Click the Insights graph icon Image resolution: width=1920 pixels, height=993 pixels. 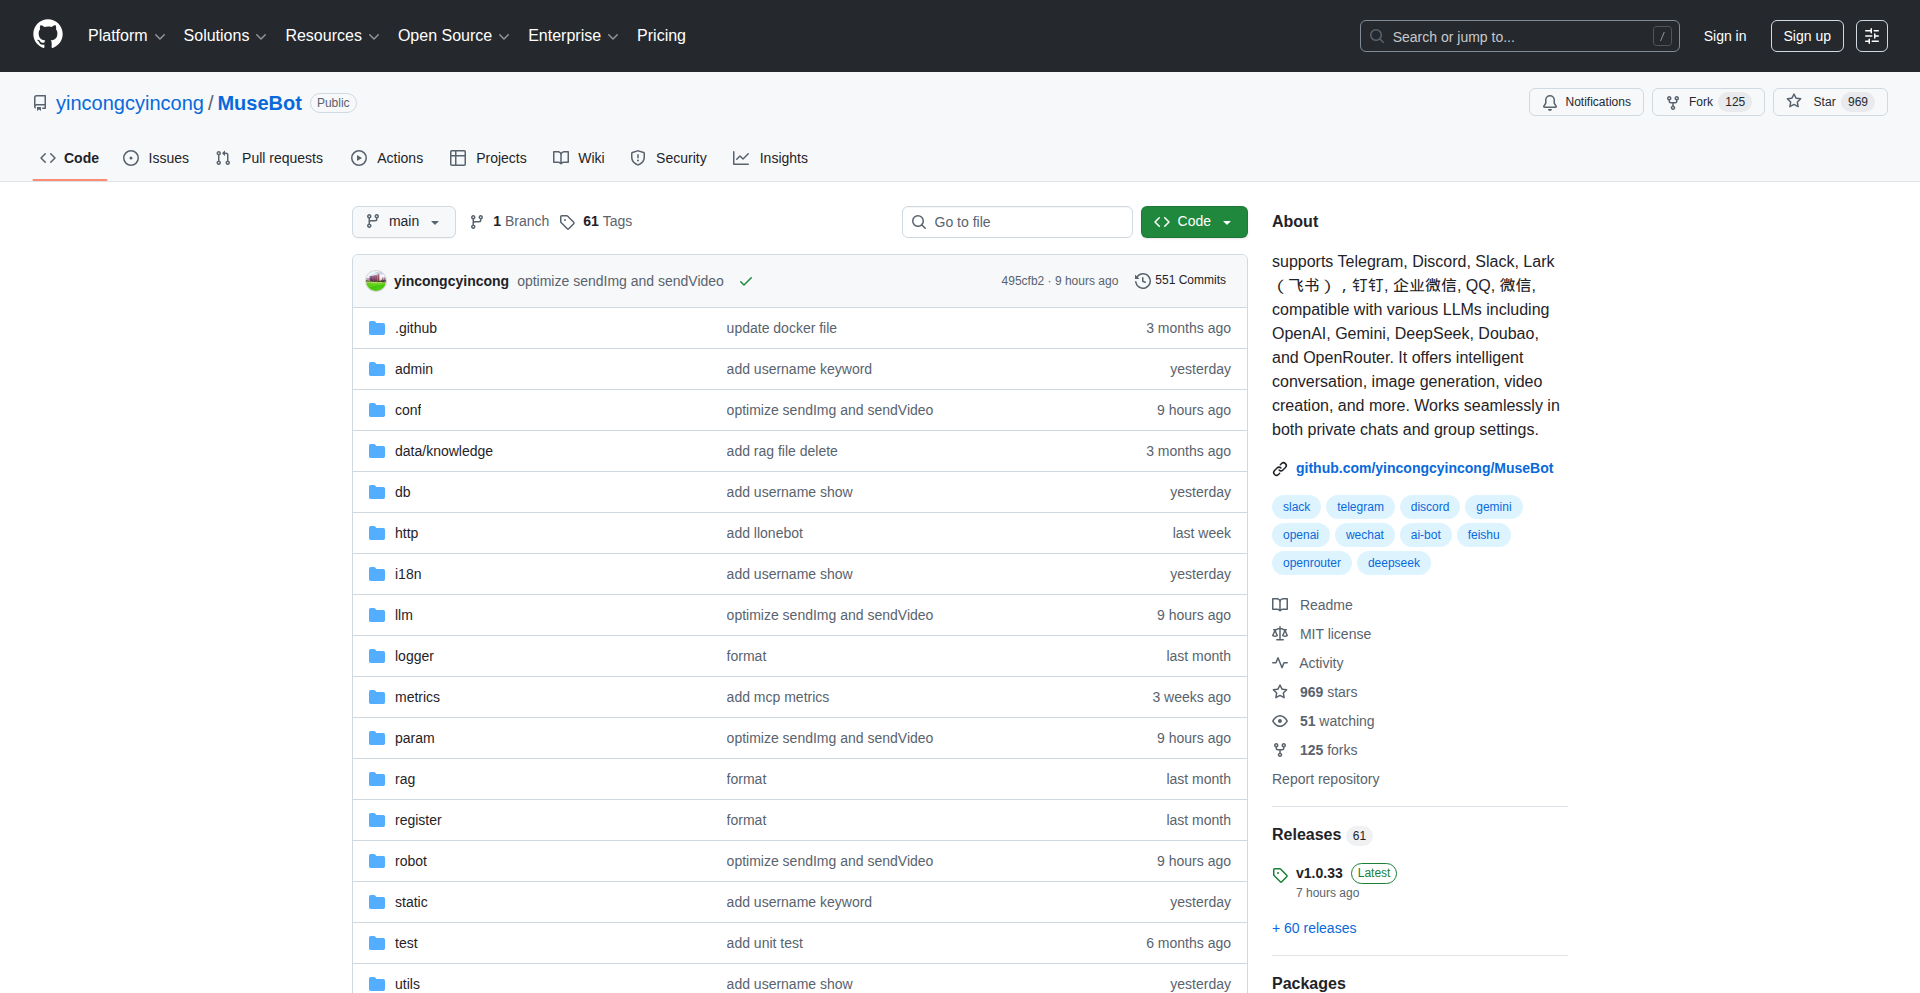coord(741,158)
